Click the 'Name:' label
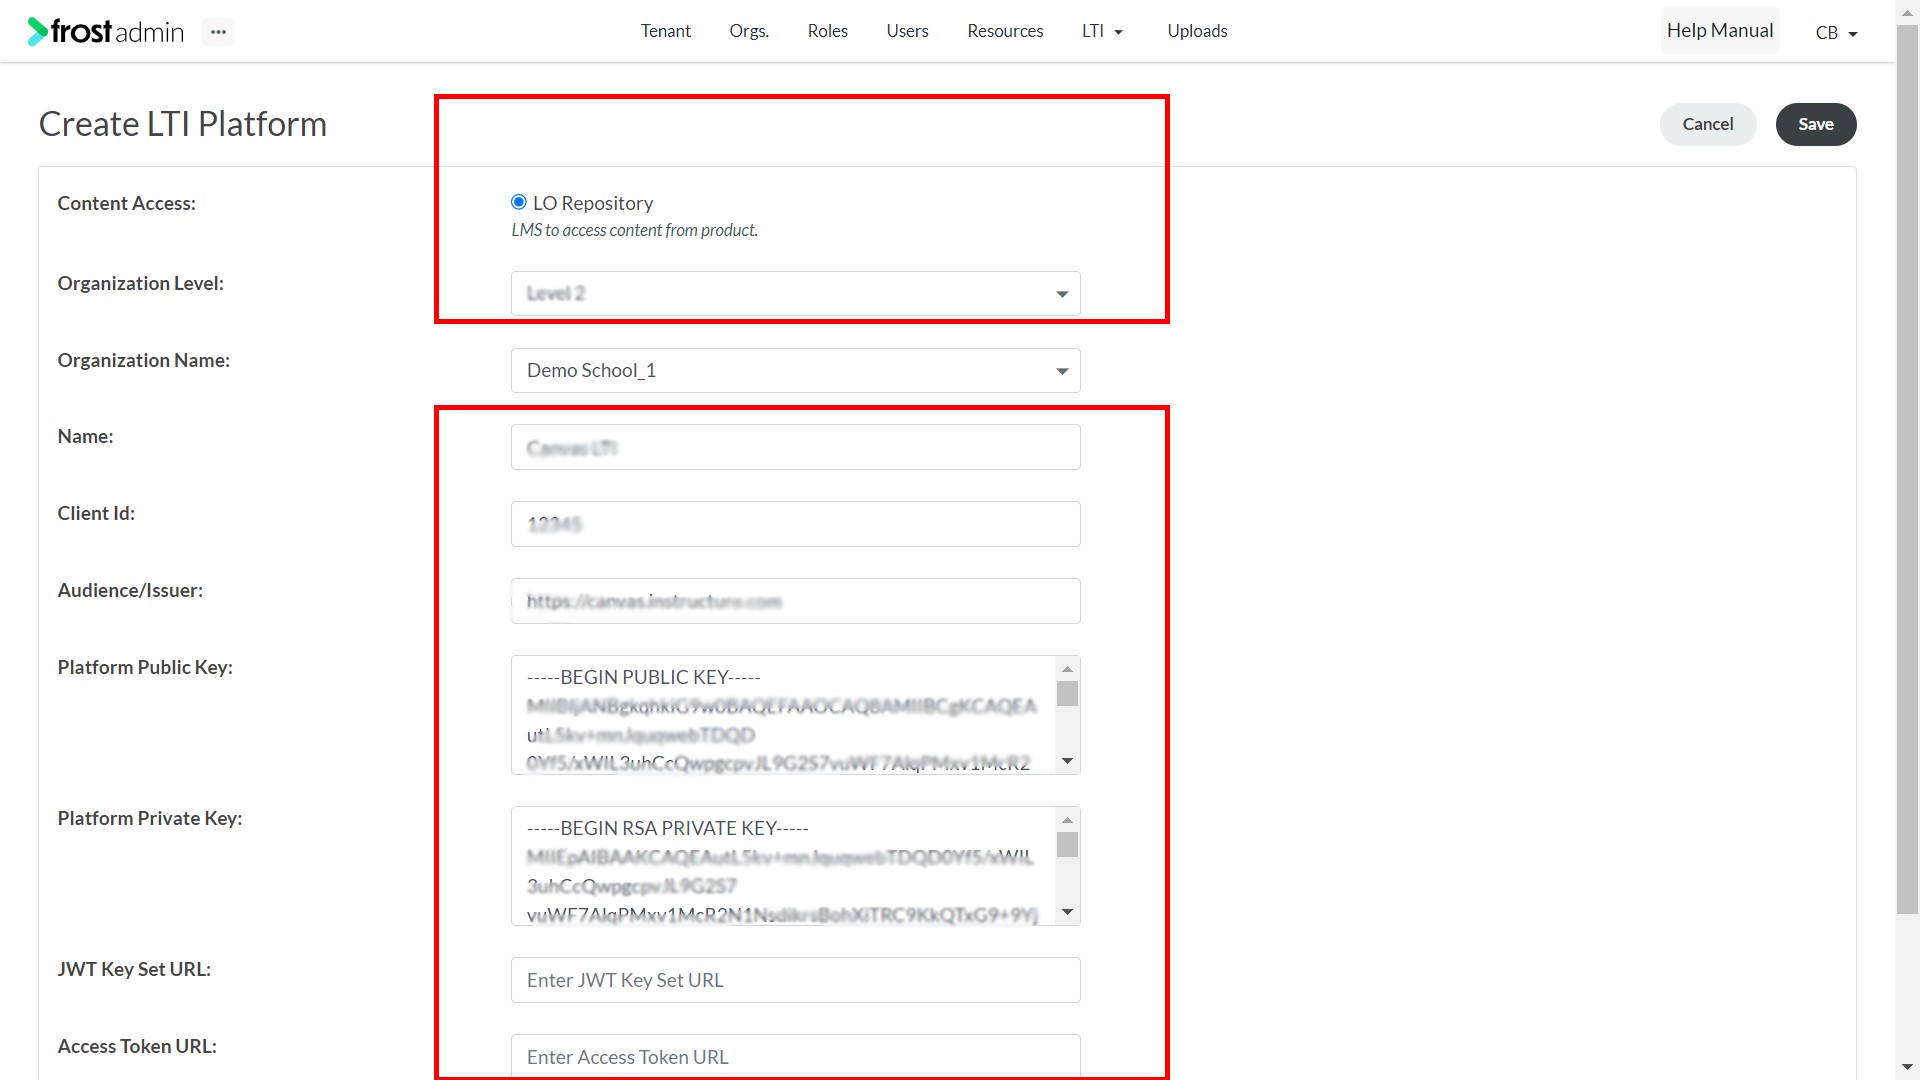Screen dimensions: 1920x1080 pos(86,436)
